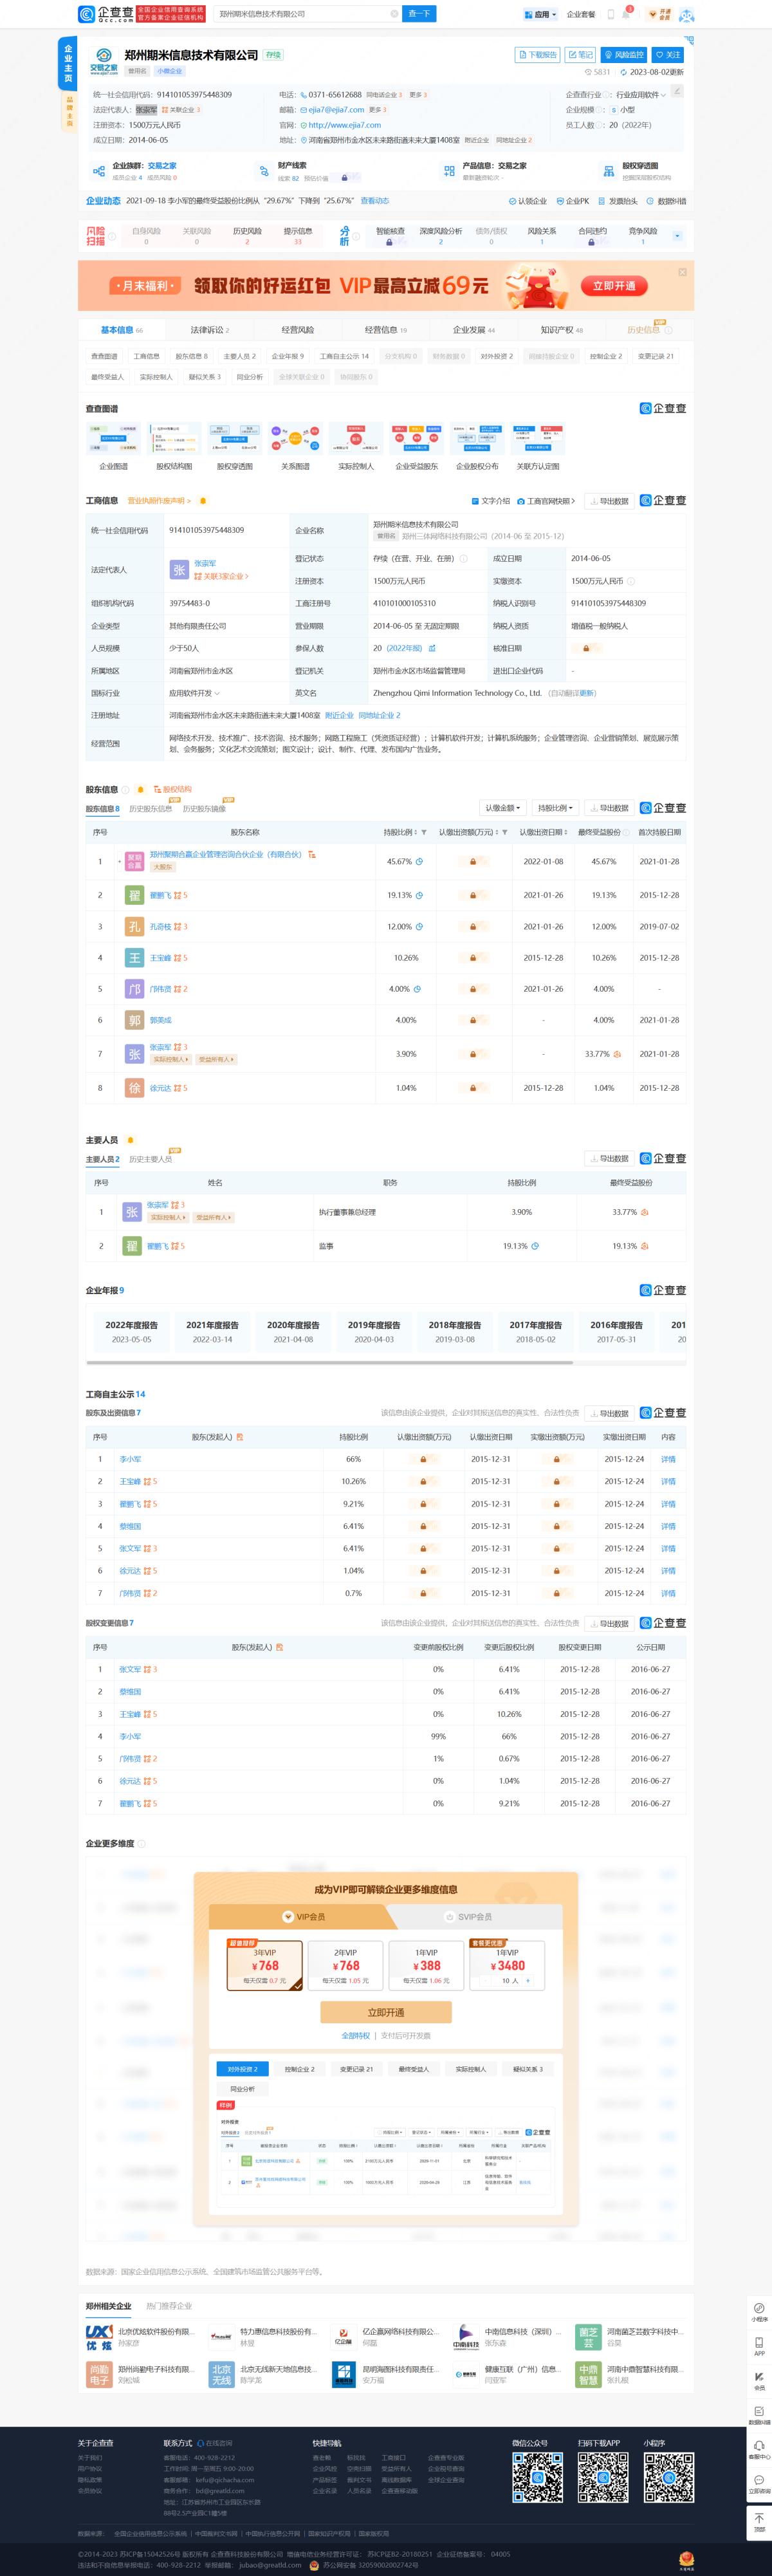
Task: Open the company website link www.ejia7.com
Action: (344, 125)
